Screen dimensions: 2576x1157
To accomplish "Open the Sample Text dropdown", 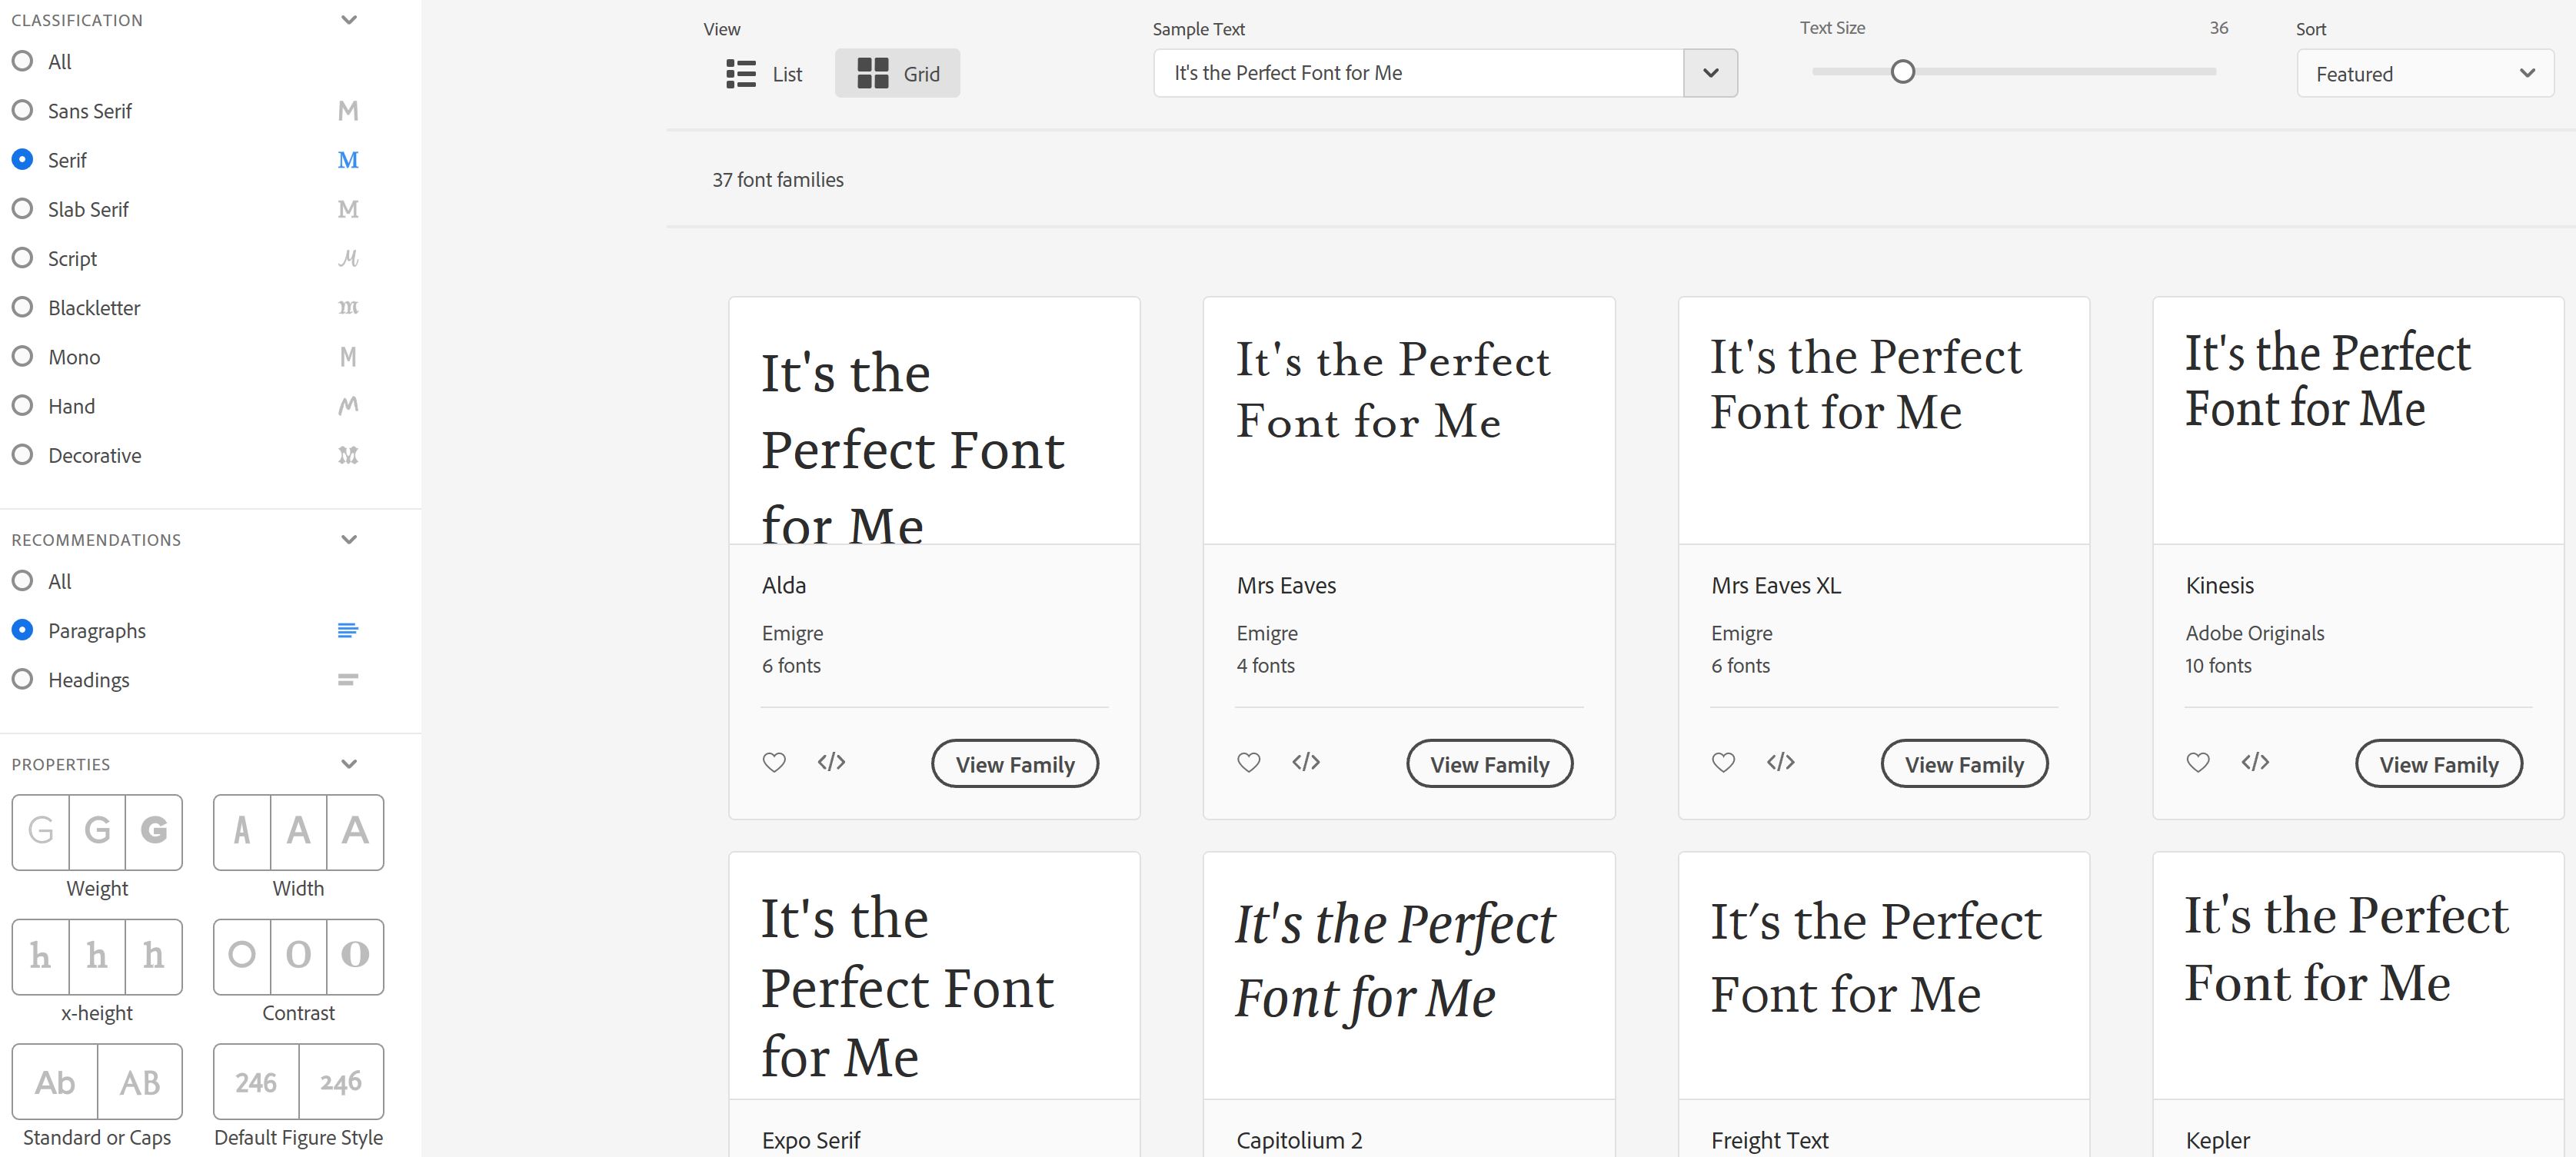I will tap(1710, 72).
